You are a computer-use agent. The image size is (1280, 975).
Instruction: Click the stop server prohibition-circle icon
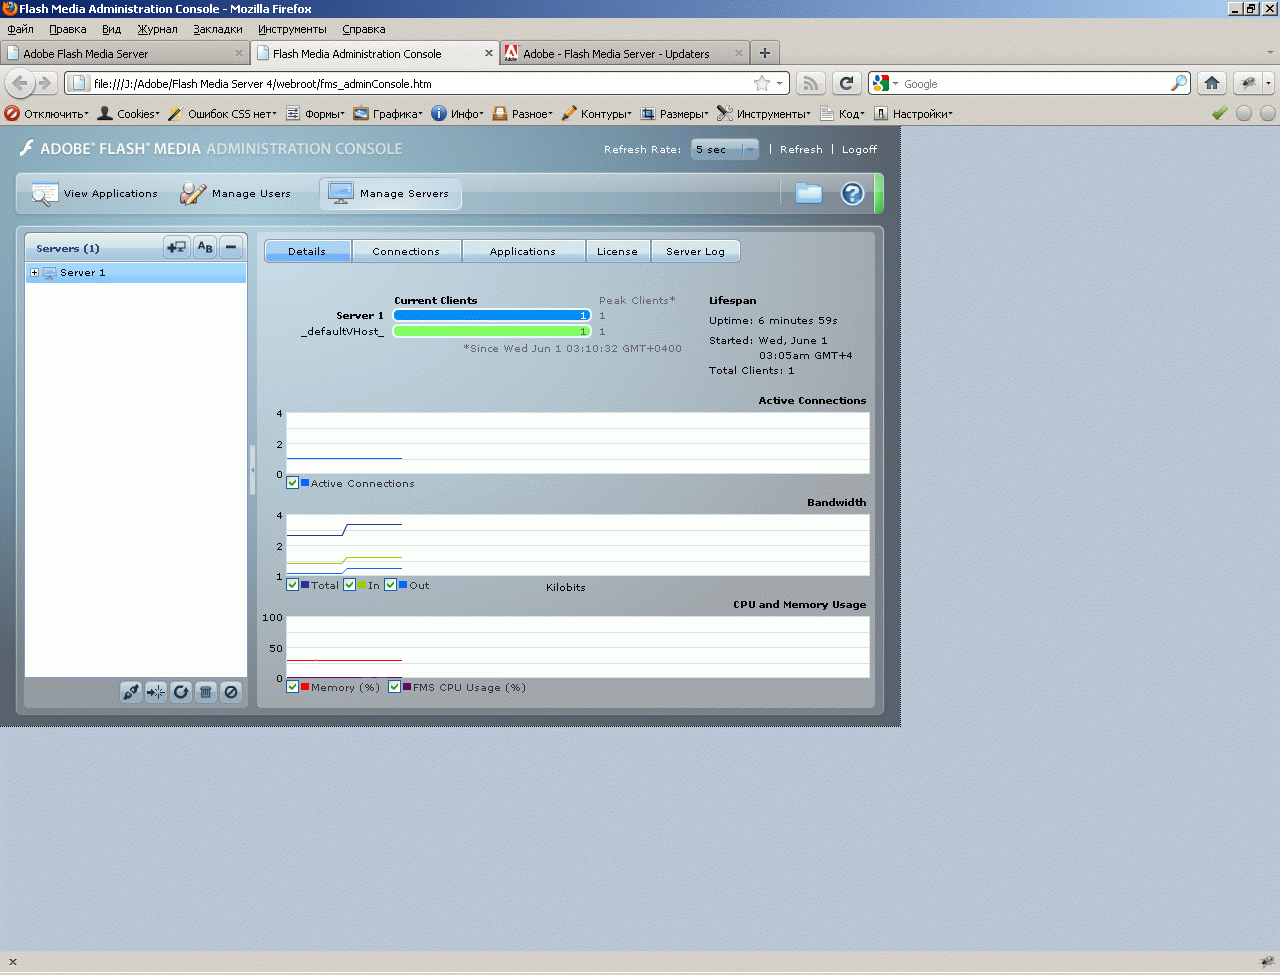click(231, 692)
